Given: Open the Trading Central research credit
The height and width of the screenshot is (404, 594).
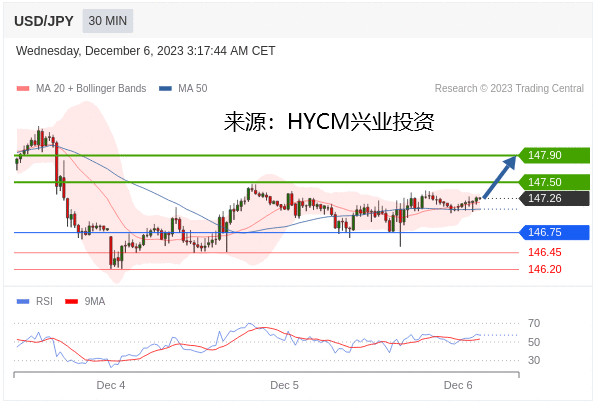Looking at the screenshot, I should tap(509, 88).
